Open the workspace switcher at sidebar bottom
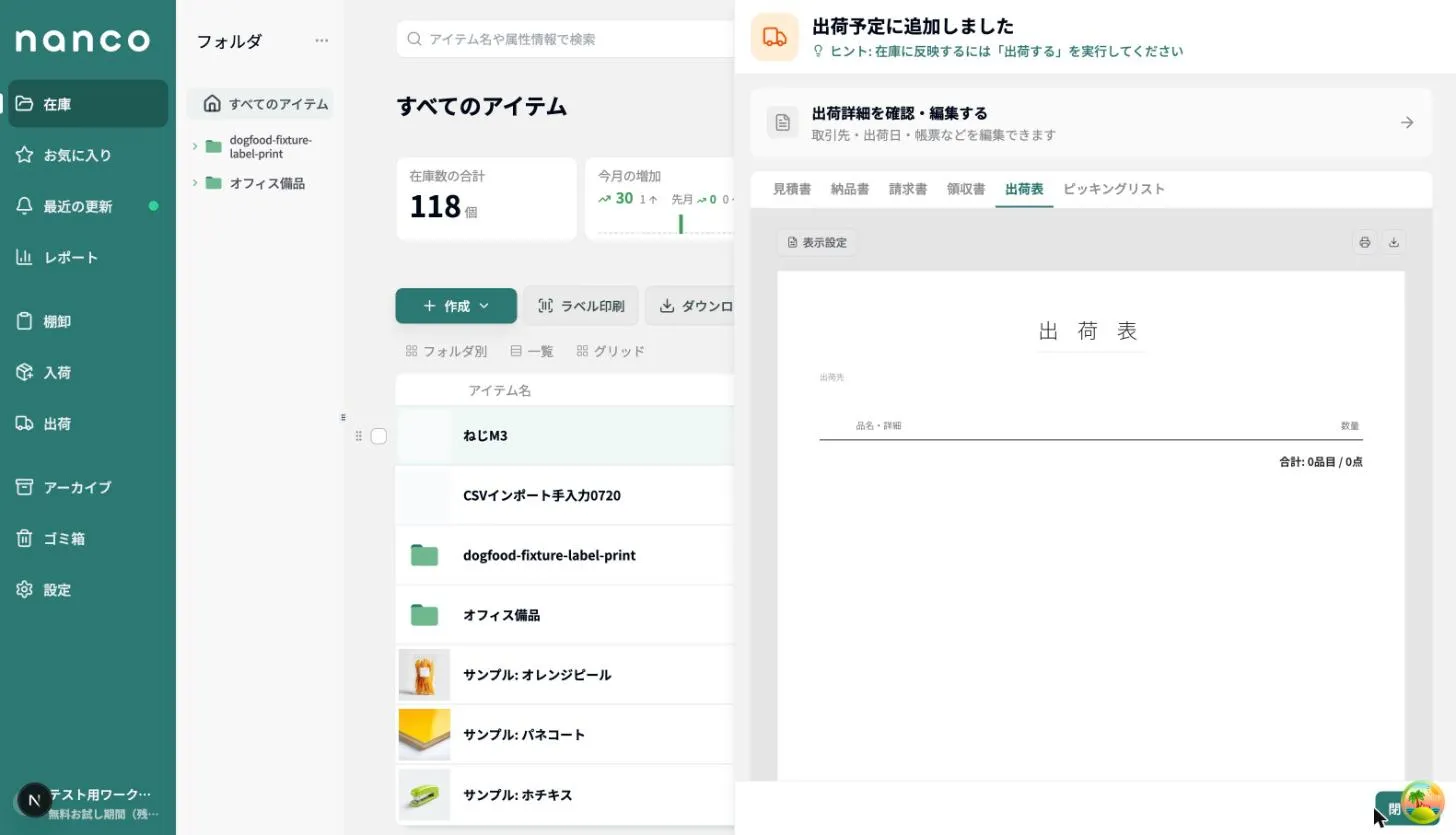The width and height of the screenshot is (1456, 835). (88, 802)
